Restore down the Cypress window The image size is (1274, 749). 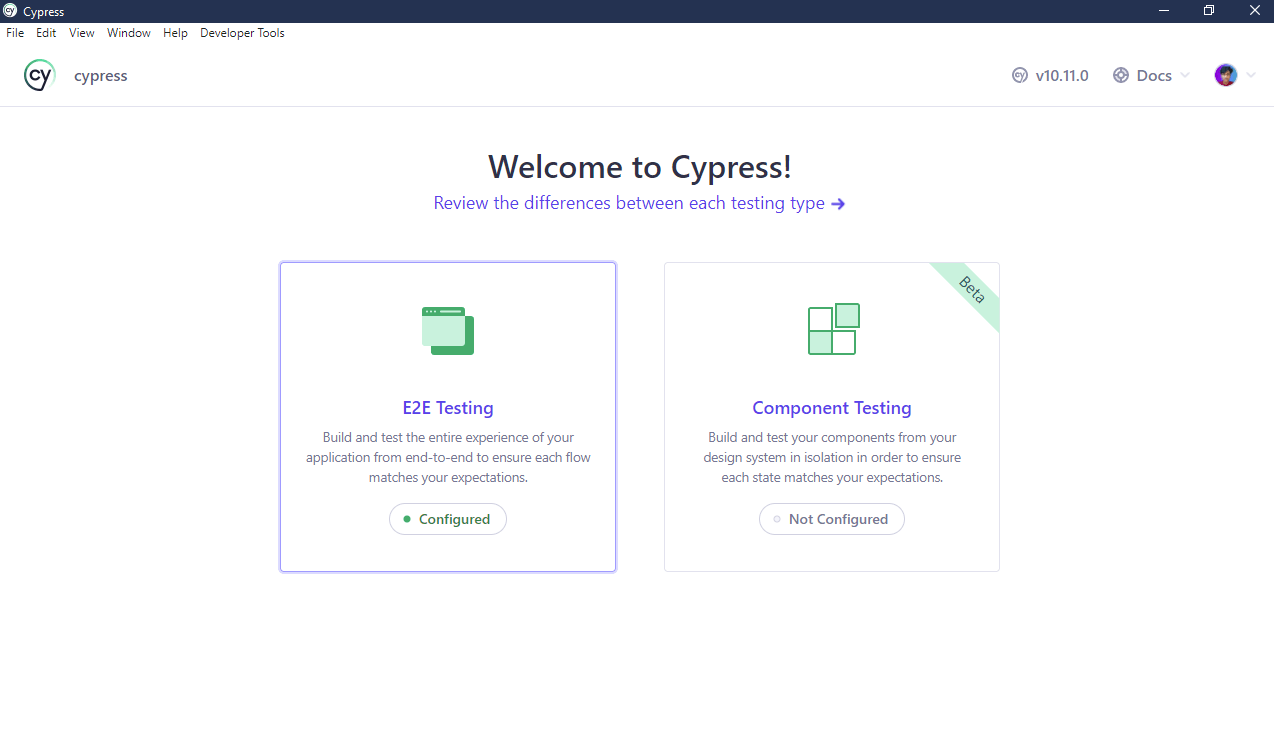point(1209,11)
